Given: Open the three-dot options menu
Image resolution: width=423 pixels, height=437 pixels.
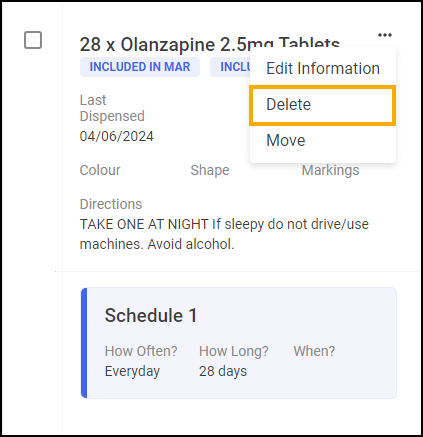Looking at the screenshot, I should tap(385, 35).
